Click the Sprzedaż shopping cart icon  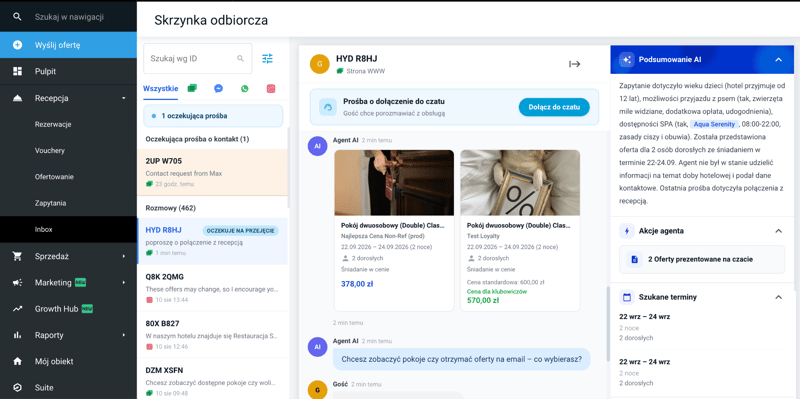pyautogui.click(x=17, y=256)
